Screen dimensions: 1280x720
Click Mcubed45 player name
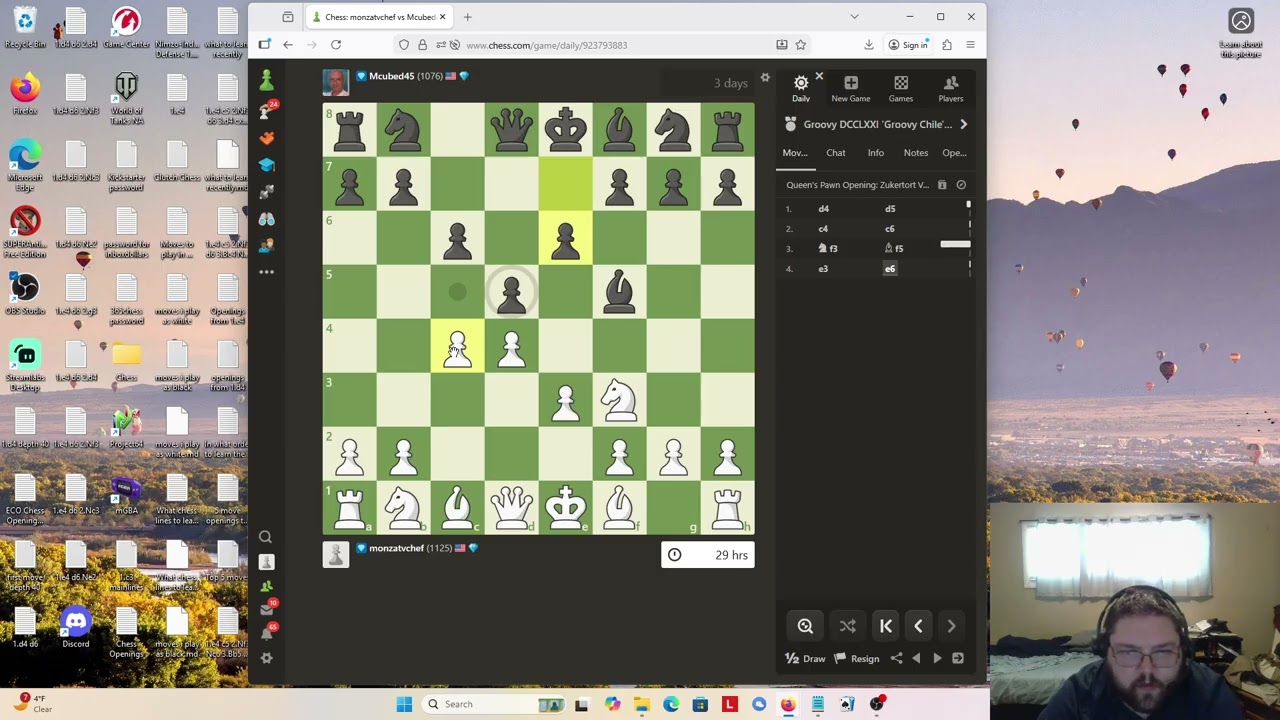coord(391,76)
